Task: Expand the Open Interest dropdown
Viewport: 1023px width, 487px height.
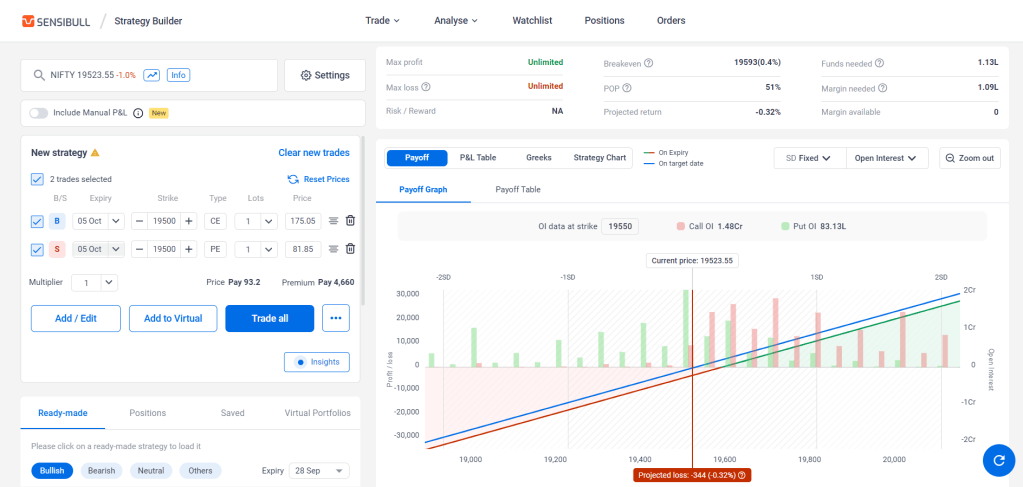Action: (887, 158)
